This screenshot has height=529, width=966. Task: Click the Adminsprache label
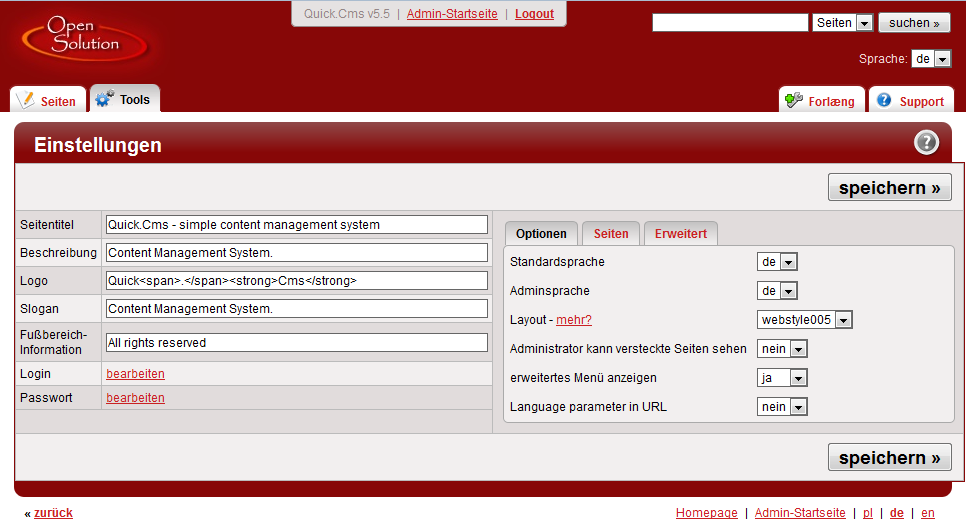[x=550, y=291]
